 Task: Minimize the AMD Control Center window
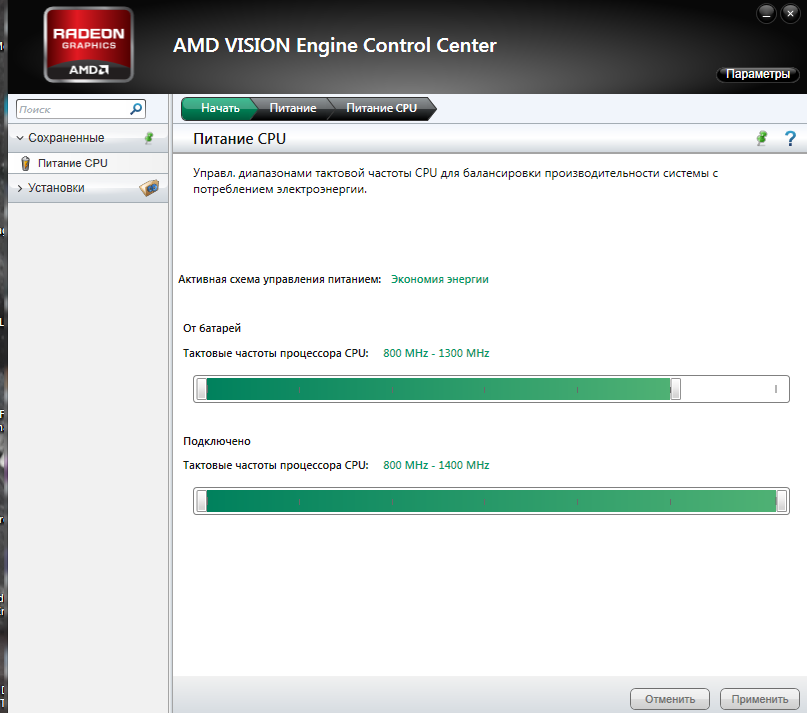[766, 14]
